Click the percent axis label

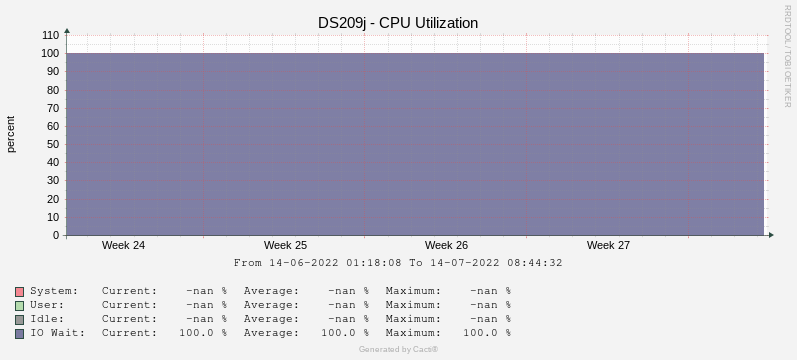pos(11,134)
